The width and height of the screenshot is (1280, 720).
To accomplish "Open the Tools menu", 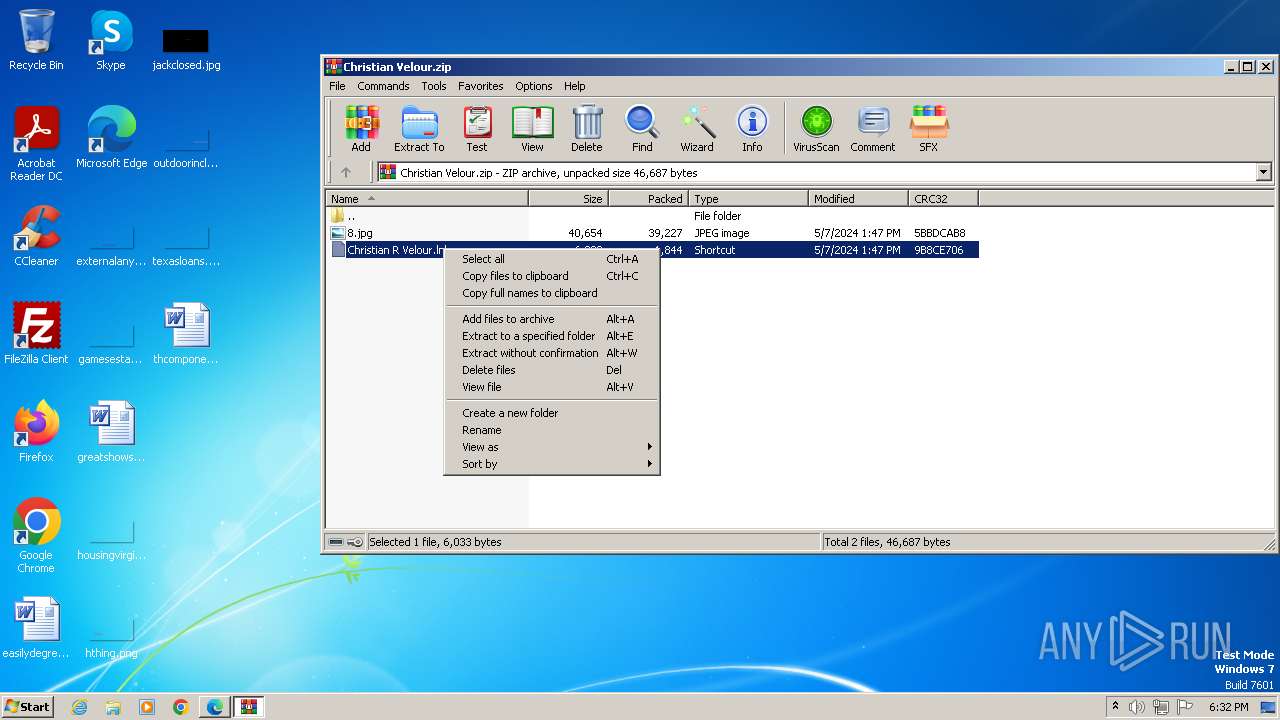I will [x=434, y=86].
